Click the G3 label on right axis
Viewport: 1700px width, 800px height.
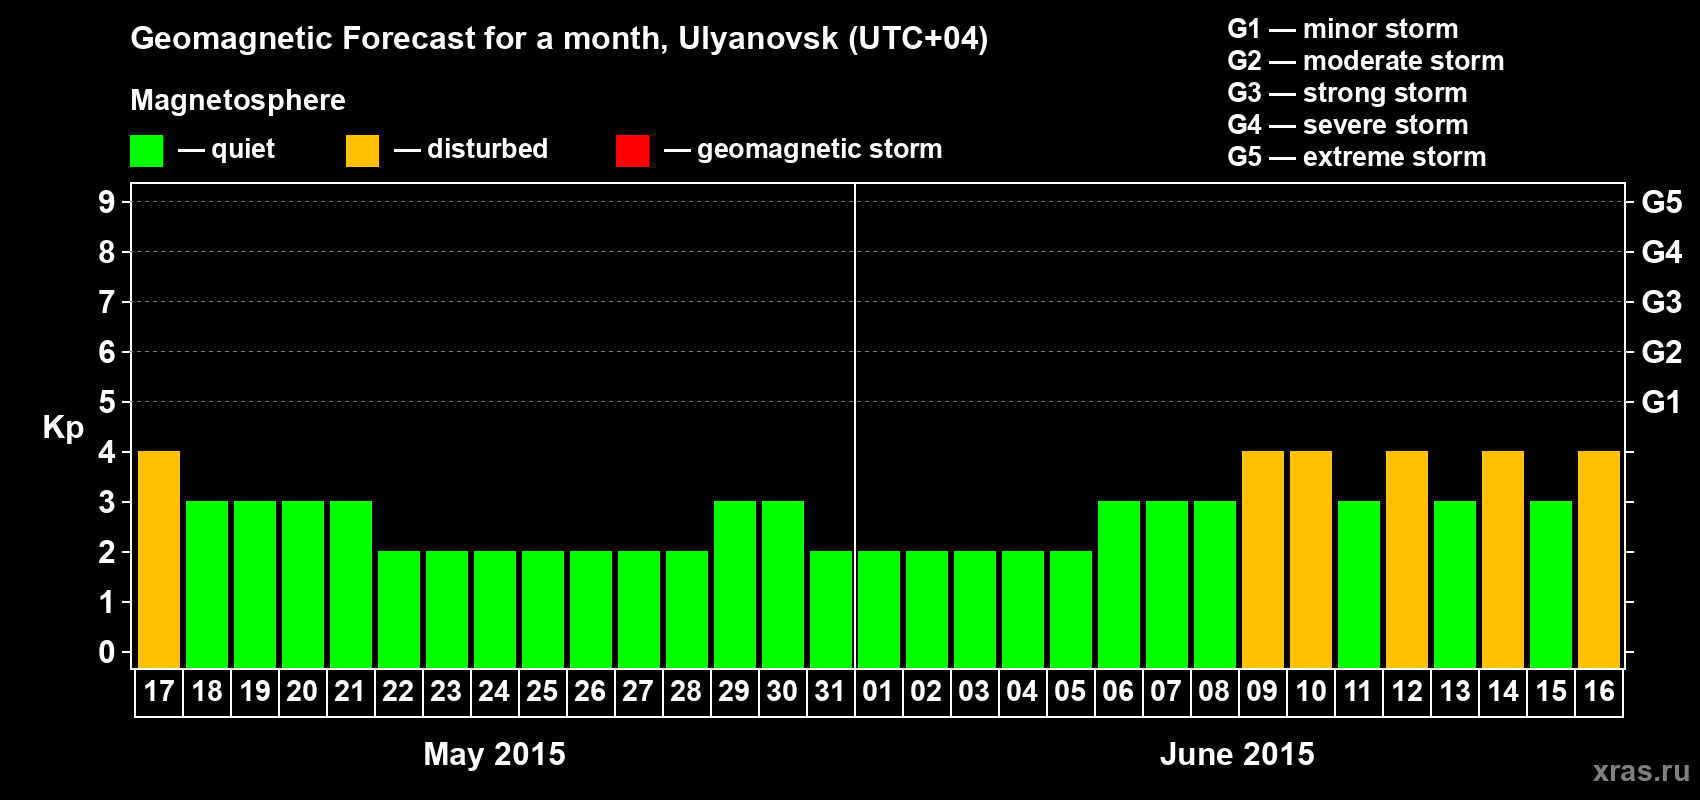point(1662,302)
